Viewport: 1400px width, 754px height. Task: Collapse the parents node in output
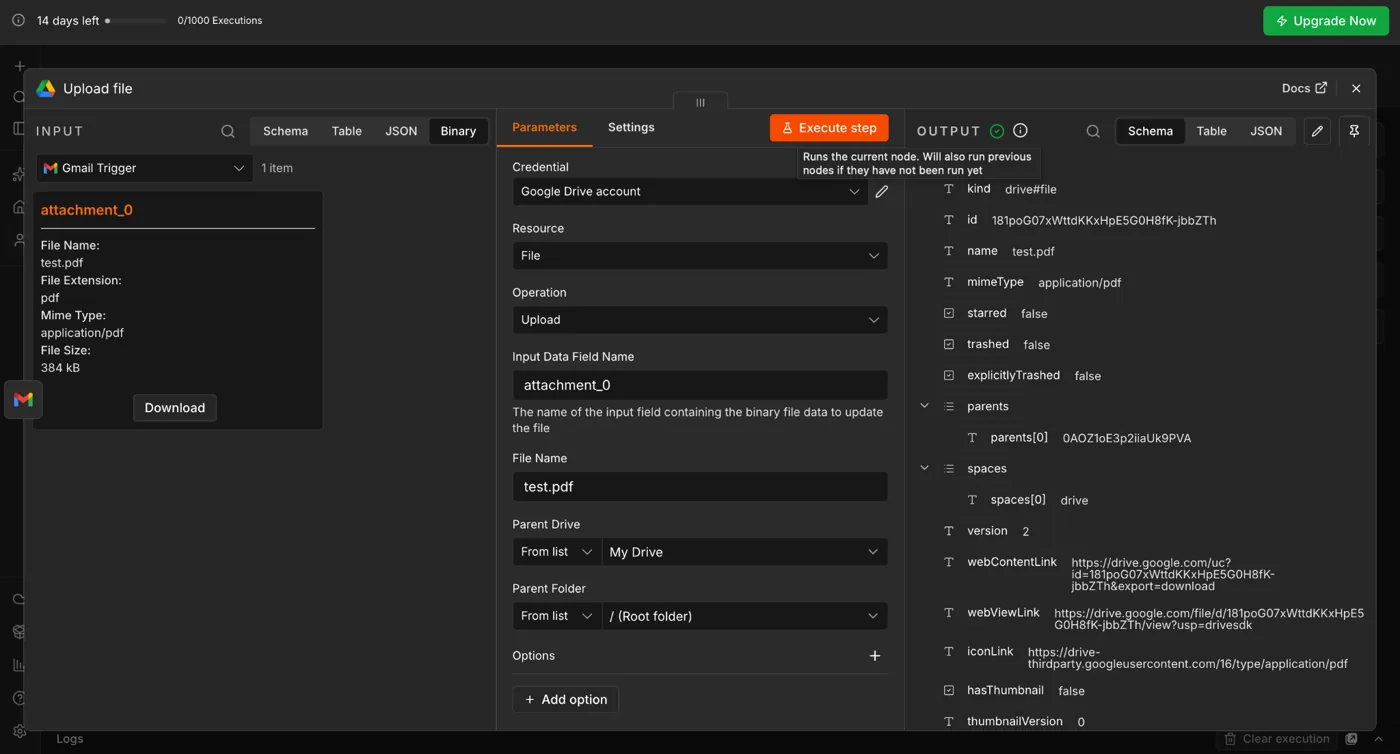pyautogui.click(x=924, y=406)
